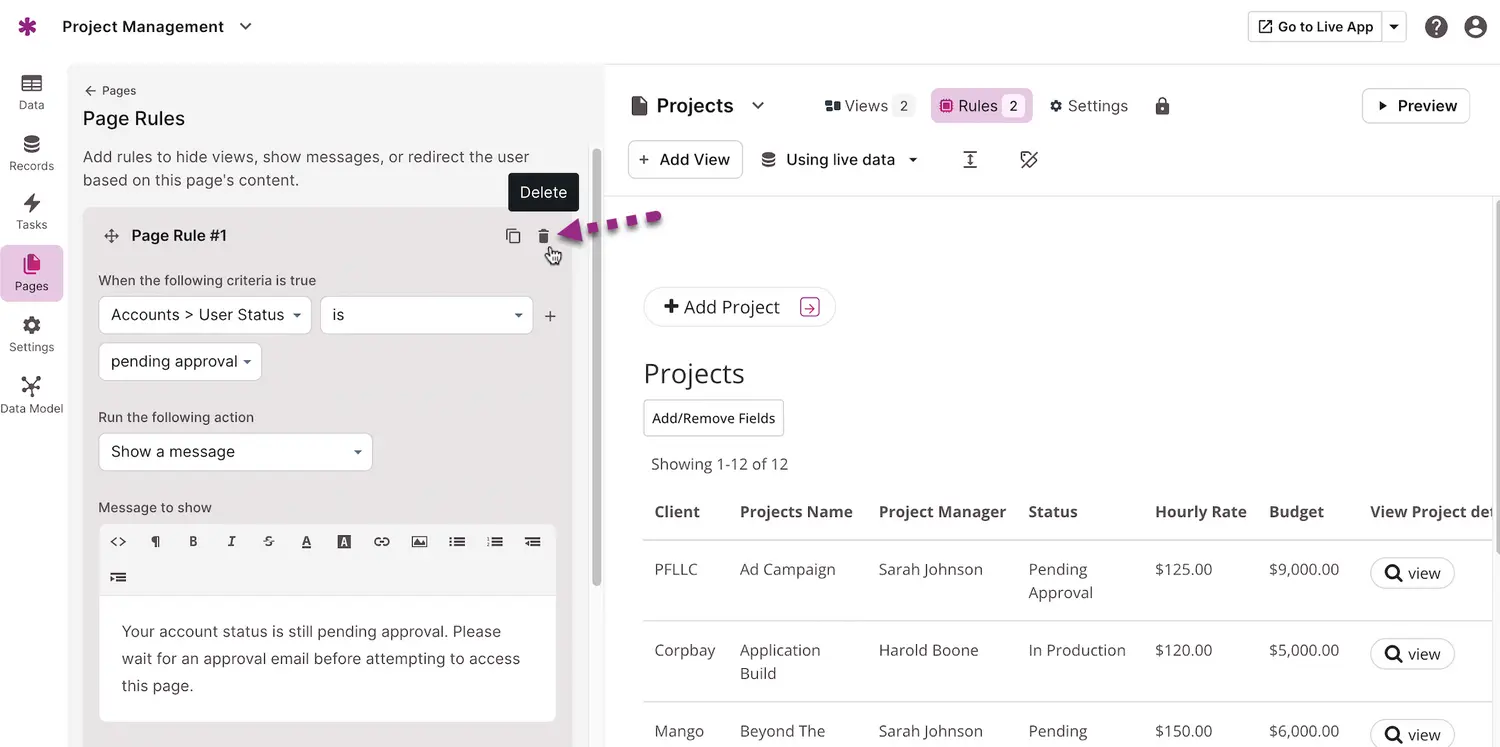The height and width of the screenshot is (747, 1500).
Task: Click the Add View button
Action: (x=685, y=160)
